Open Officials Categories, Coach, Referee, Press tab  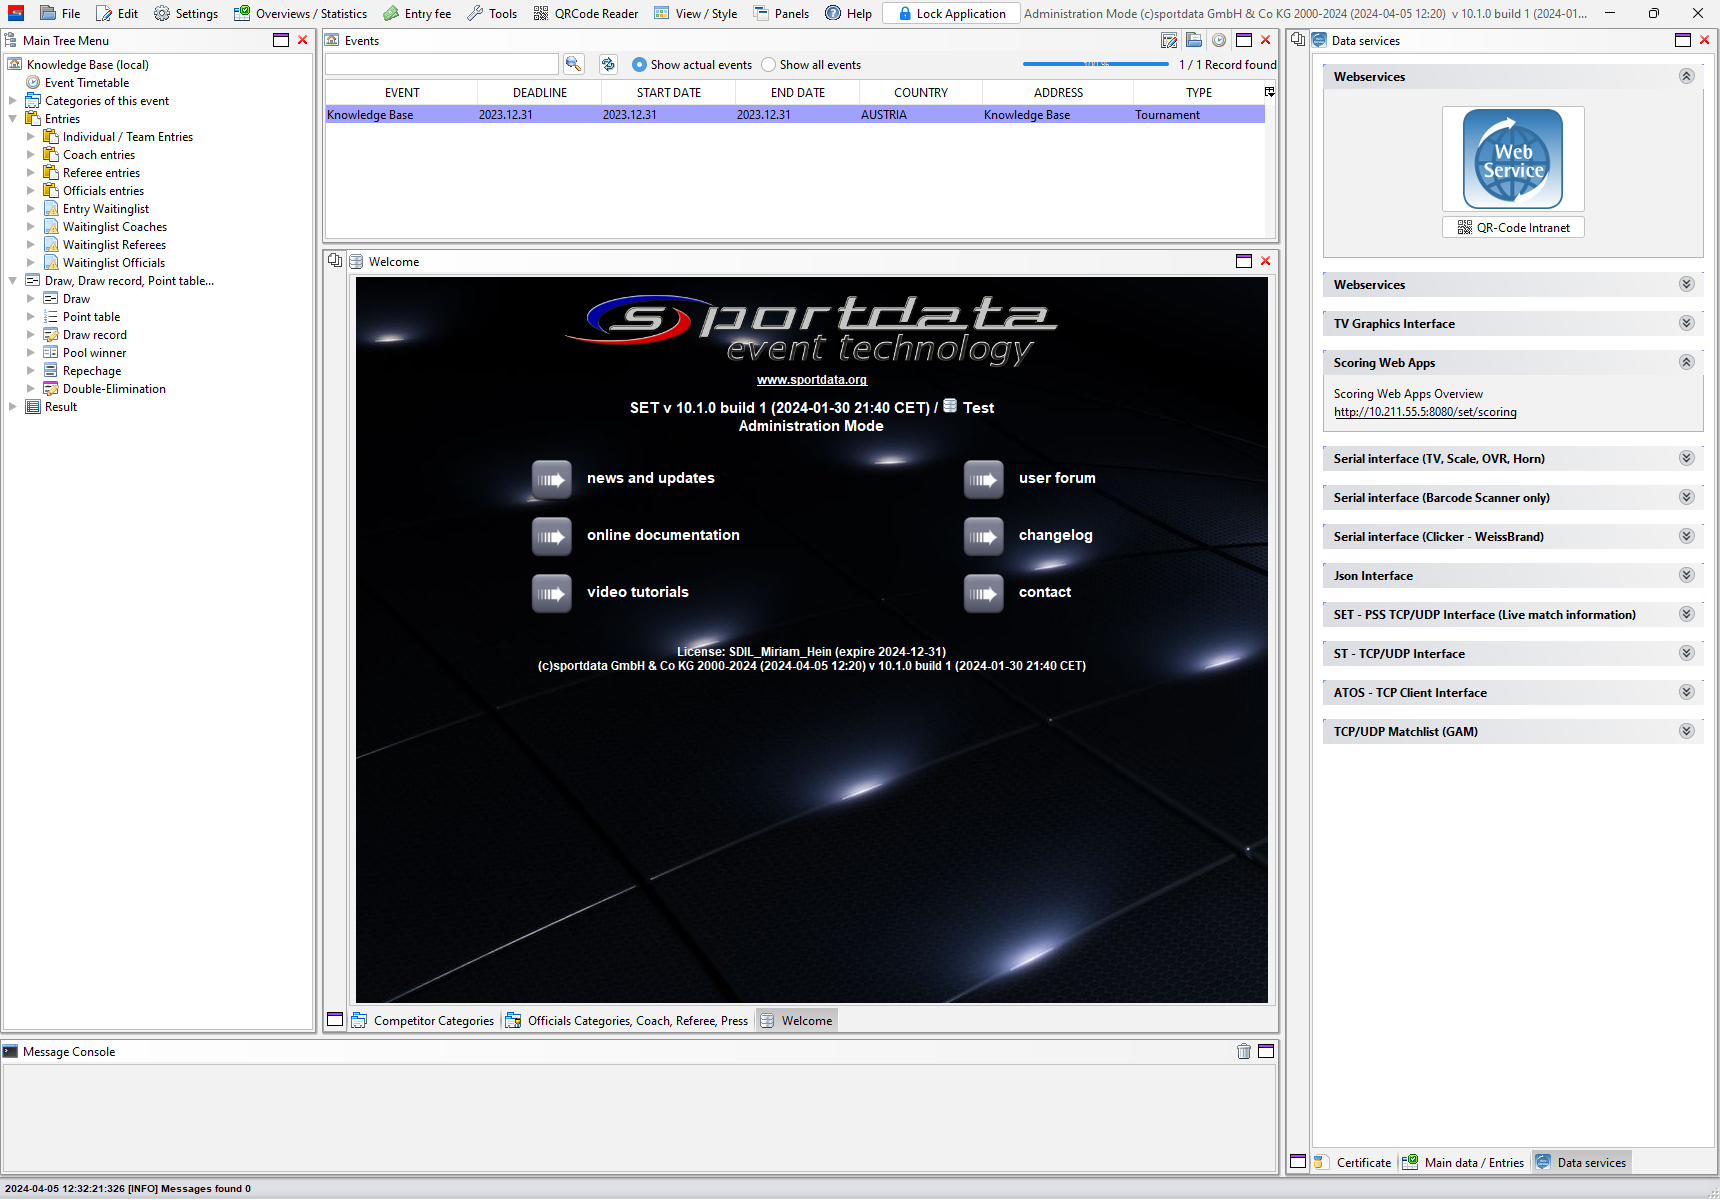(627, 1020)
